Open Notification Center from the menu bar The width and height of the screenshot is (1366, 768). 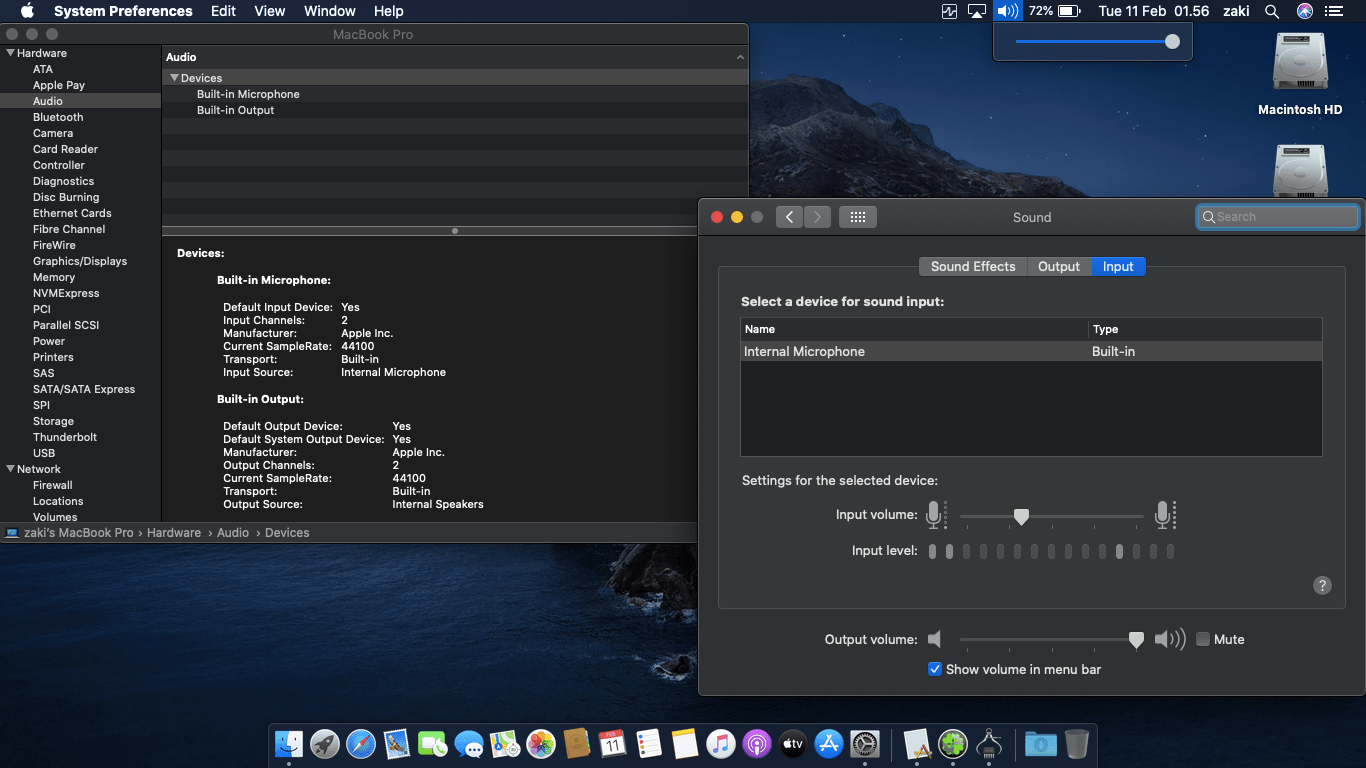click(1334, 11)
